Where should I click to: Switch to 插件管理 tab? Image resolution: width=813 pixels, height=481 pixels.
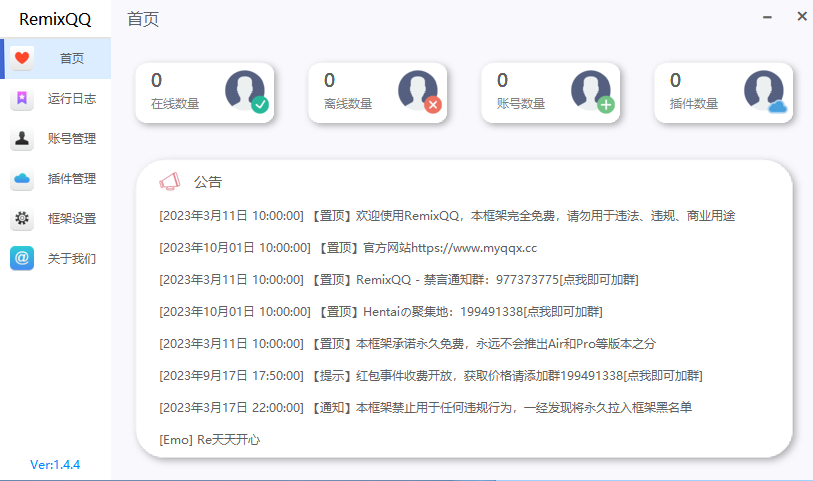(x=55, y=178)
